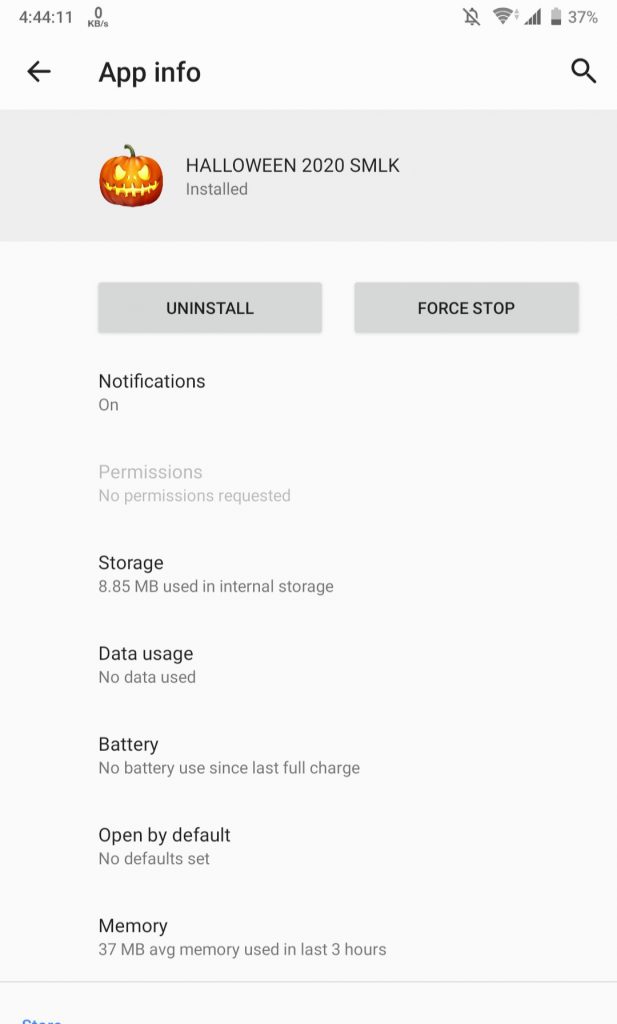Tap the HALLOWEEN 2020 SMLK app name
617x1024 pixels.
pos(293,165)
